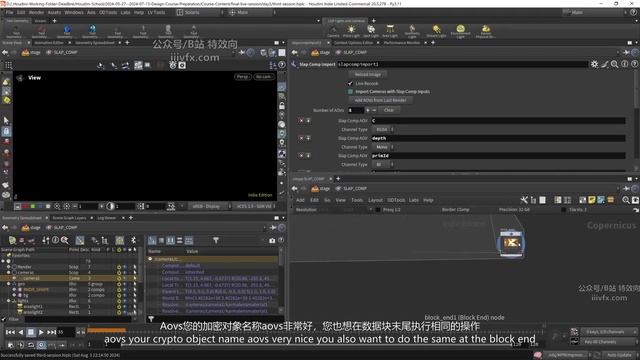Open the network editor wrench tool icon
Screen dimensions: 640x360
coord(524,200)
